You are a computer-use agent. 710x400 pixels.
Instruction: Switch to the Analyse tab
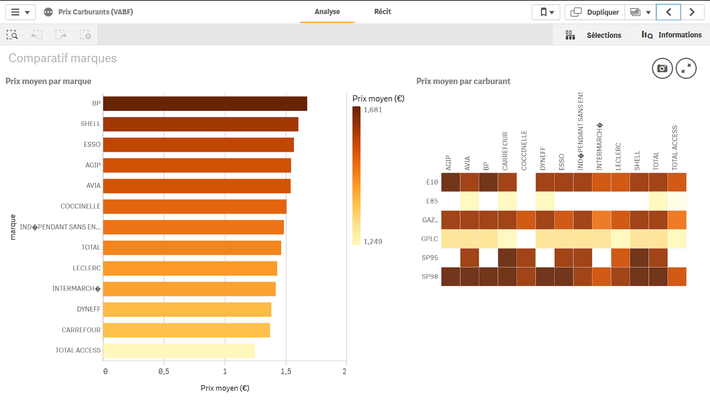point(327,12)
